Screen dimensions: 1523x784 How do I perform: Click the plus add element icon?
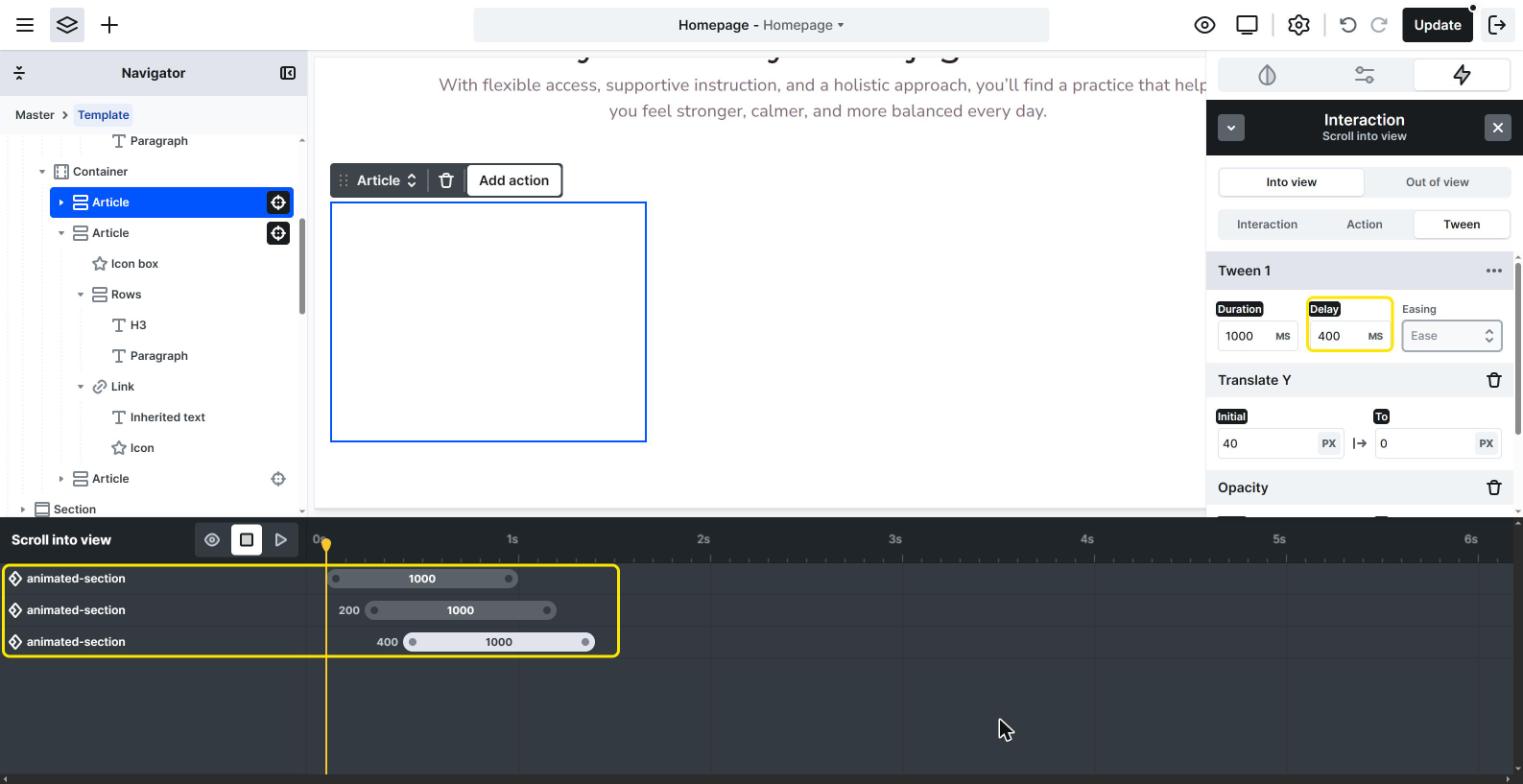[109, 25]
